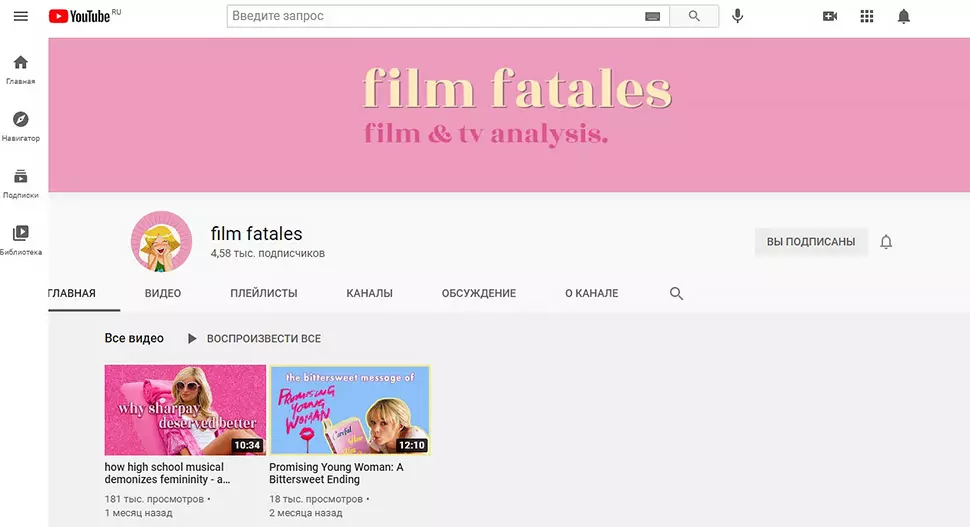Screen dimensions: 970x527
Task: Open notifications bell in top bar
Action: (x=903, y=16)
